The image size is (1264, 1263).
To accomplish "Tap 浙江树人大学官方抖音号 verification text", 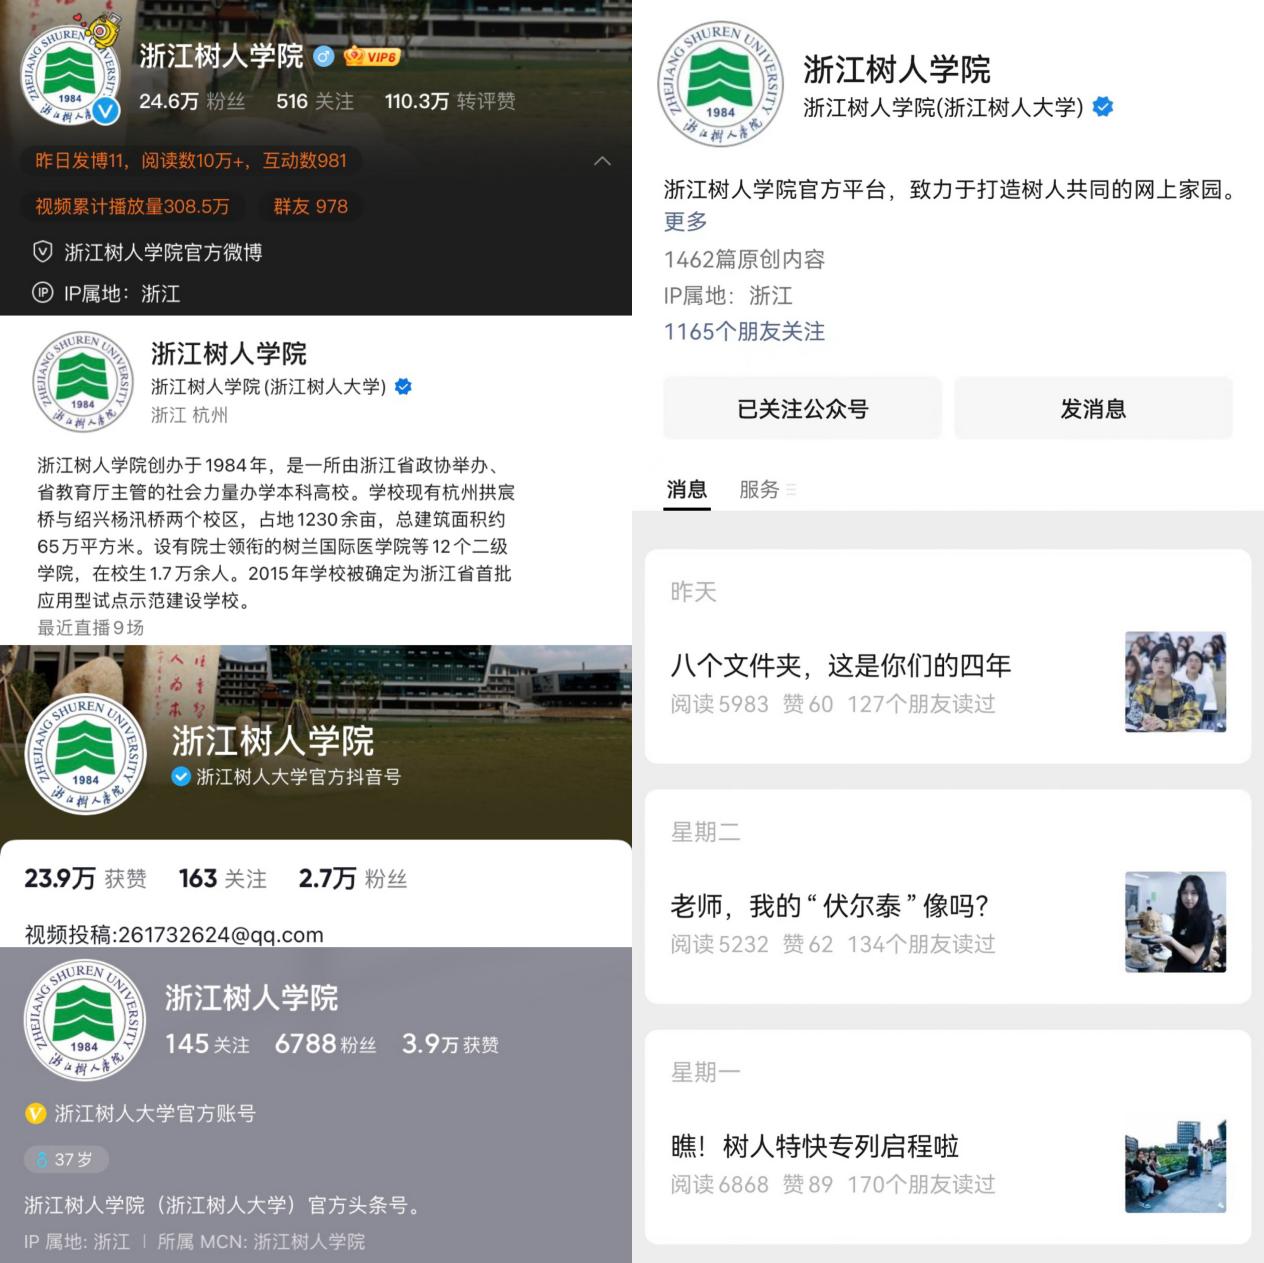I will click(299, 776).
